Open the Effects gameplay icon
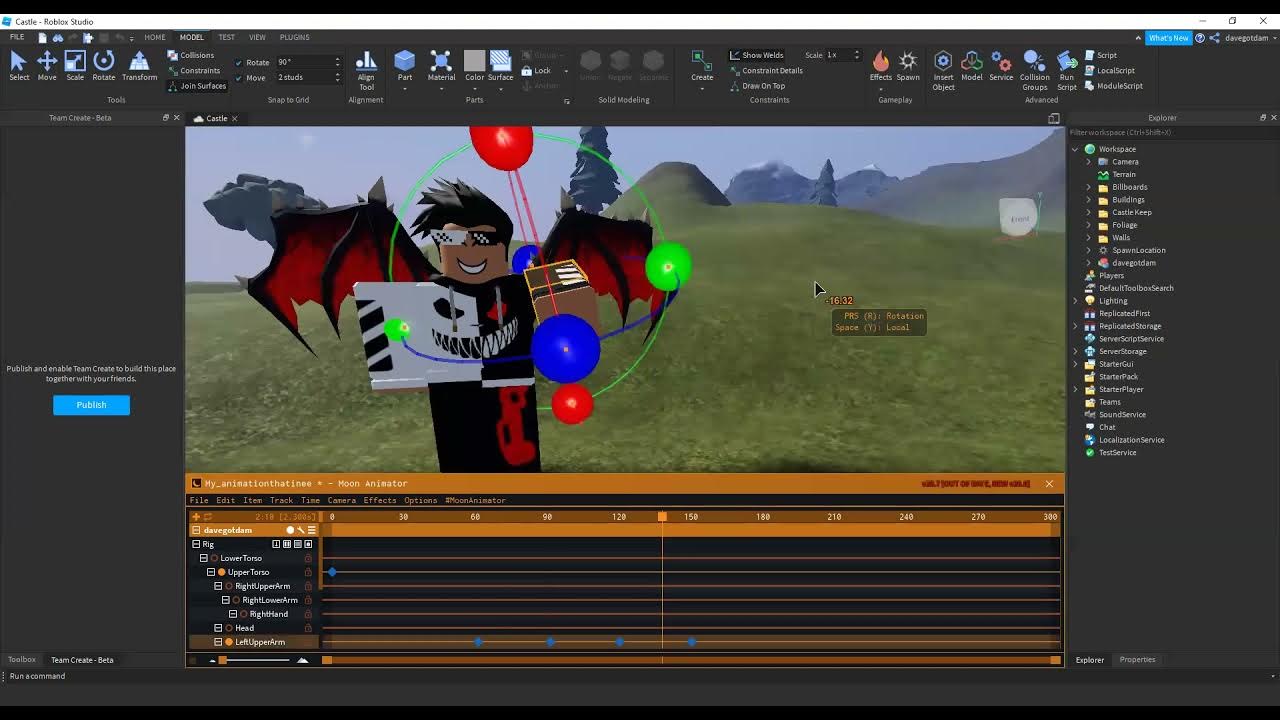The height and width of the screenshot is (720, 1280). click(x=881, y=66)
